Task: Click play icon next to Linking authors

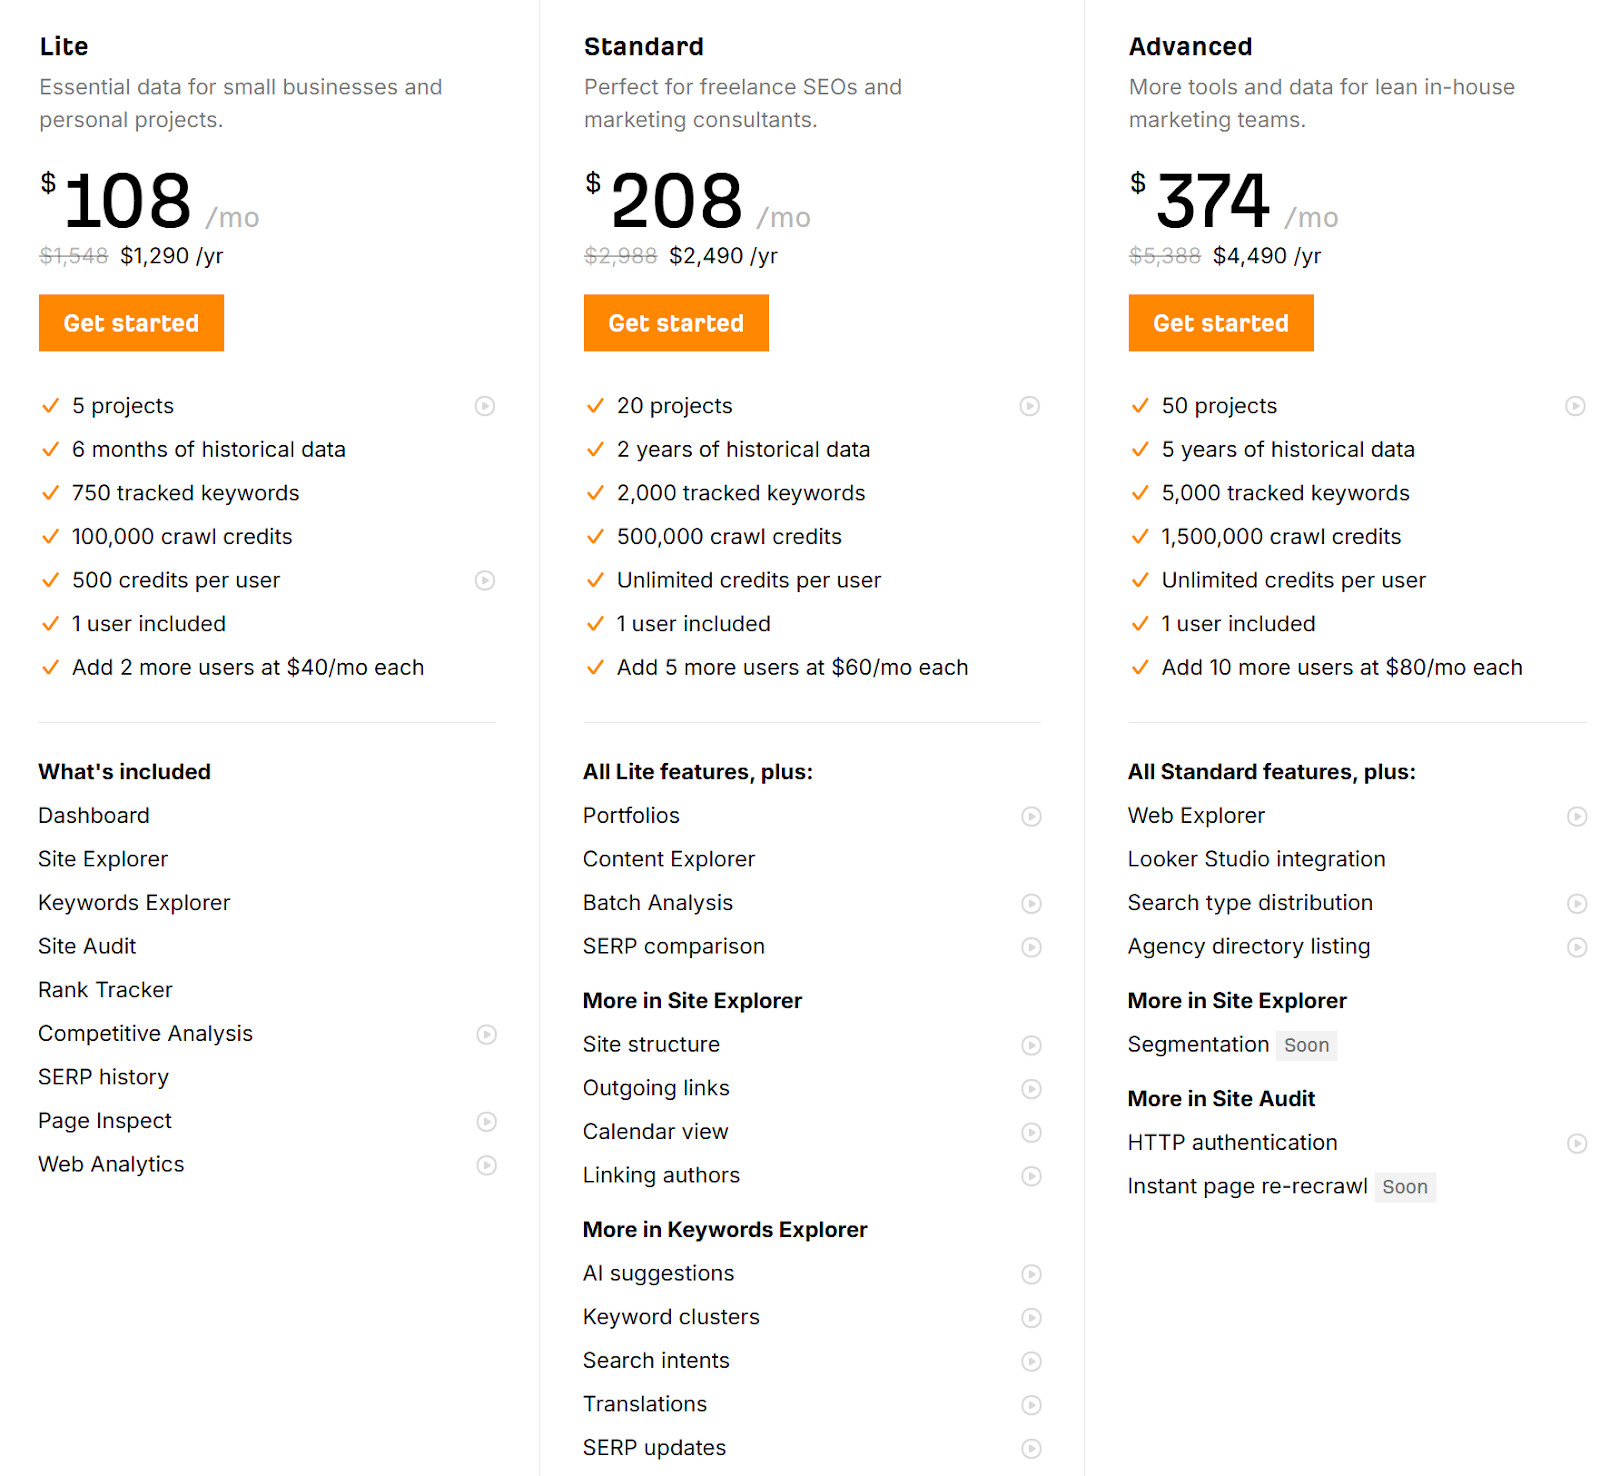Action: (1031, 1176)
